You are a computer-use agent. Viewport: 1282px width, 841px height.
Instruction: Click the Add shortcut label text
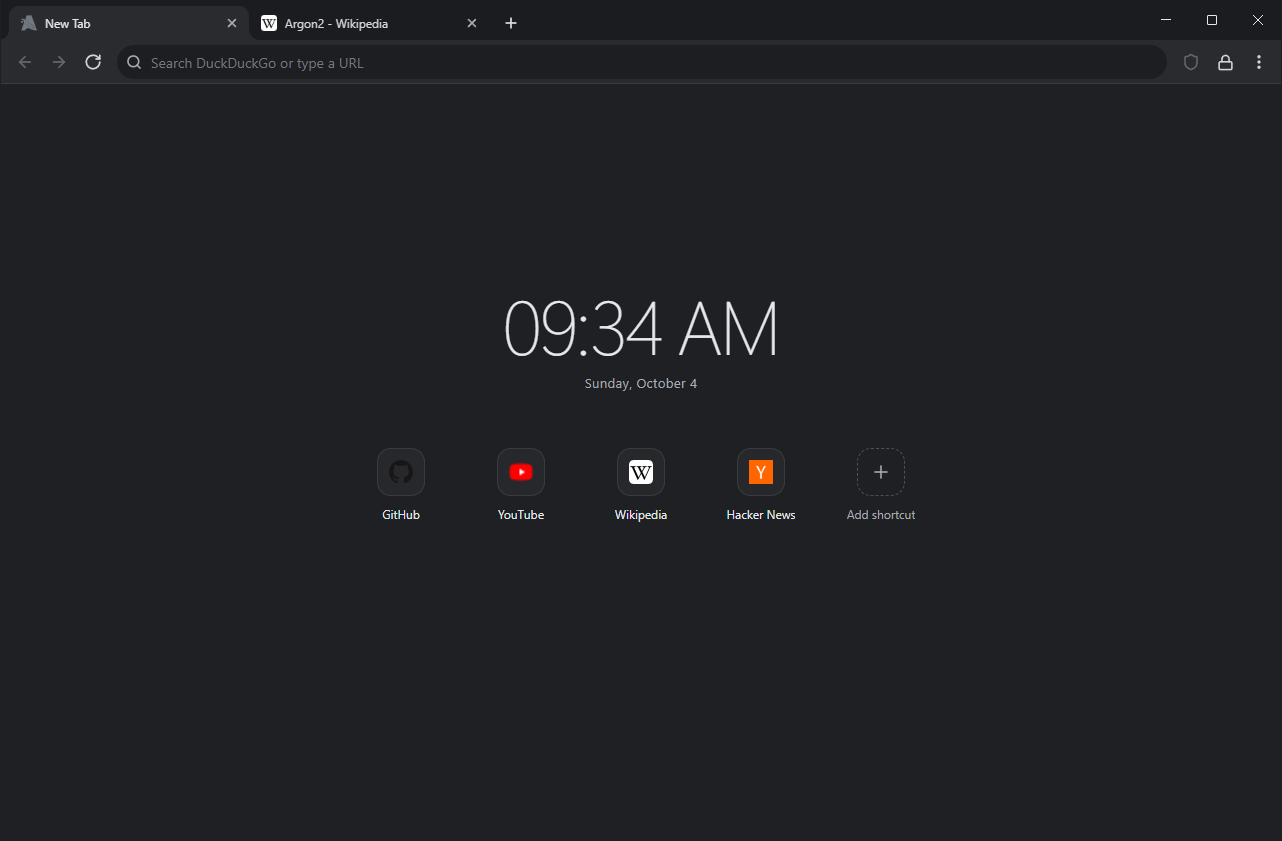point(881,515)
